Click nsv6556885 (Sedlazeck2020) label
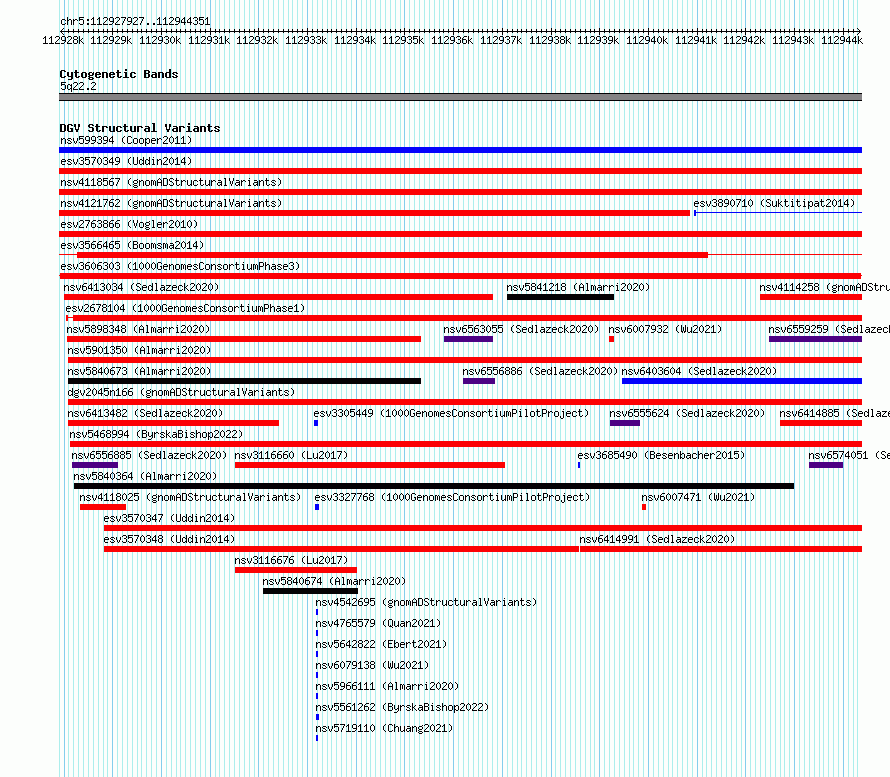This screenshot has height=777, width=890. [149, 455]
